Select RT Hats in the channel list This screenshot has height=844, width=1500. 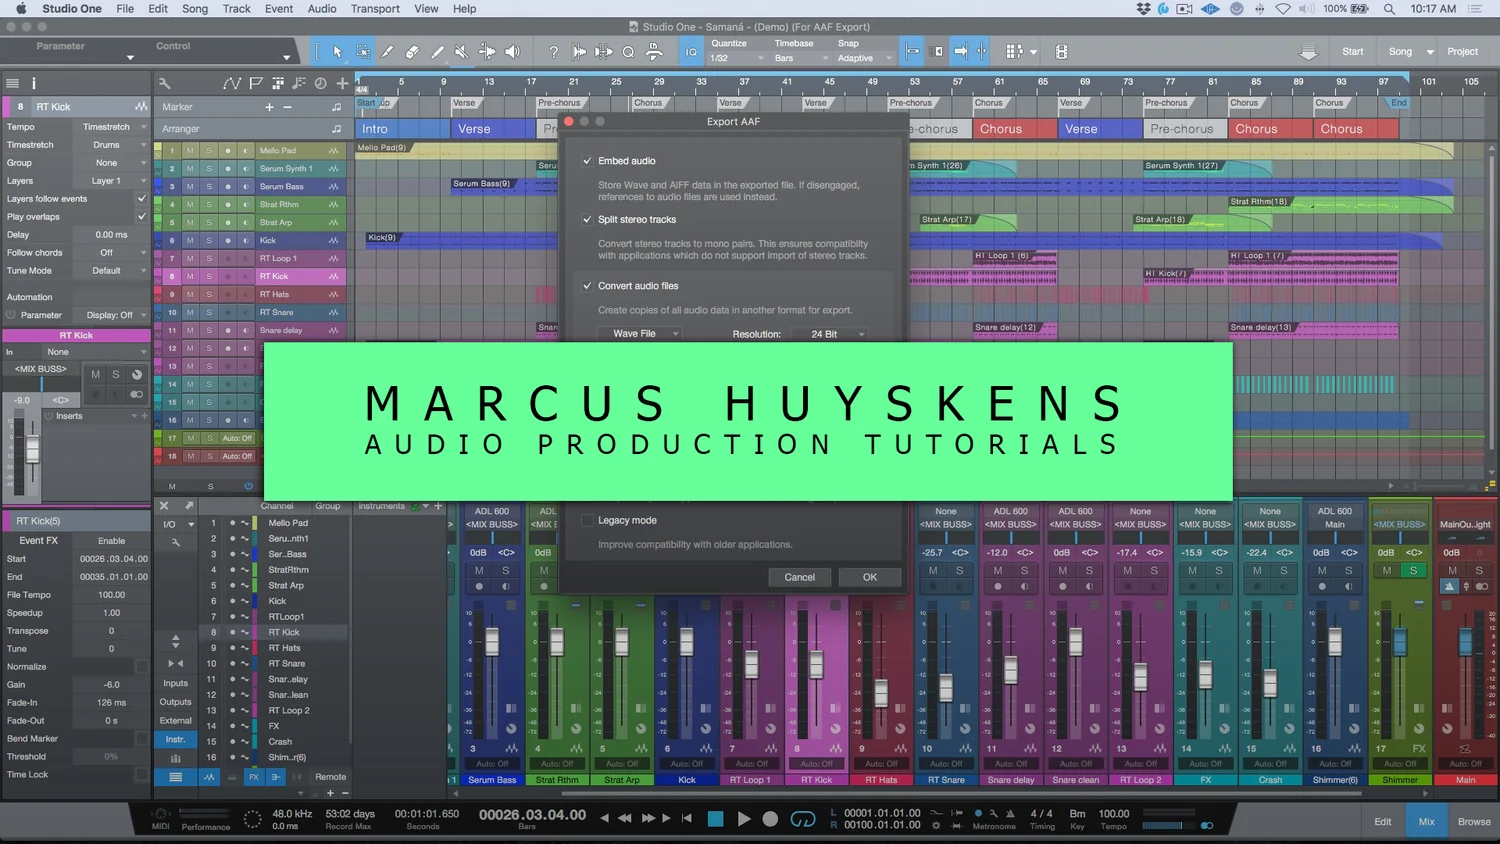pyautogui.click(x=285, y=648)
